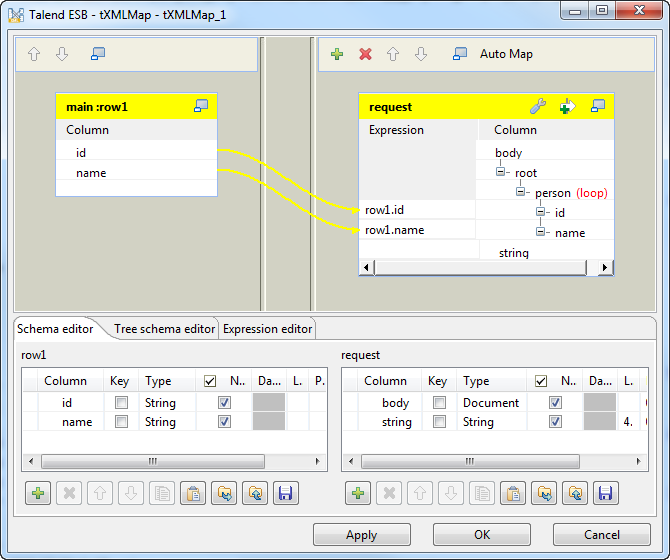Save the request schema with the floppy disk icon
Image resolution: width=670 pixels, height=560 pixels.
pyautogui.click(x=603, y=493)
